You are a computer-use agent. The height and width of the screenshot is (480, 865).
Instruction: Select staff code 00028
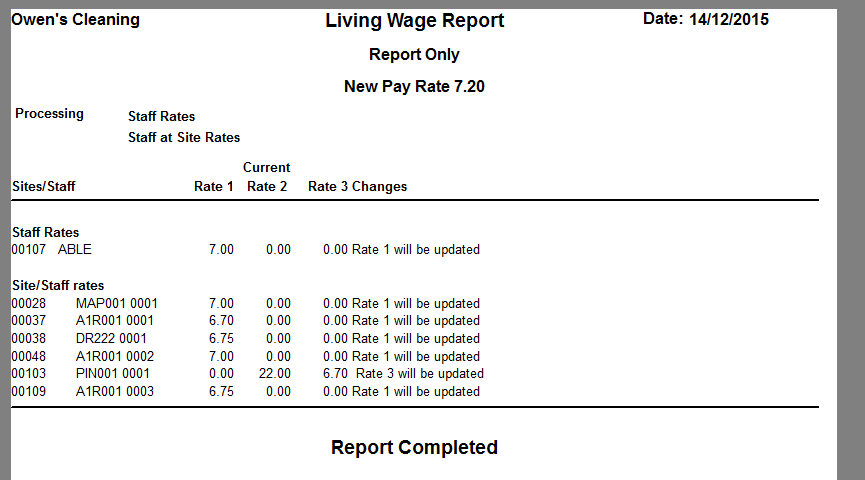(29, 303)
